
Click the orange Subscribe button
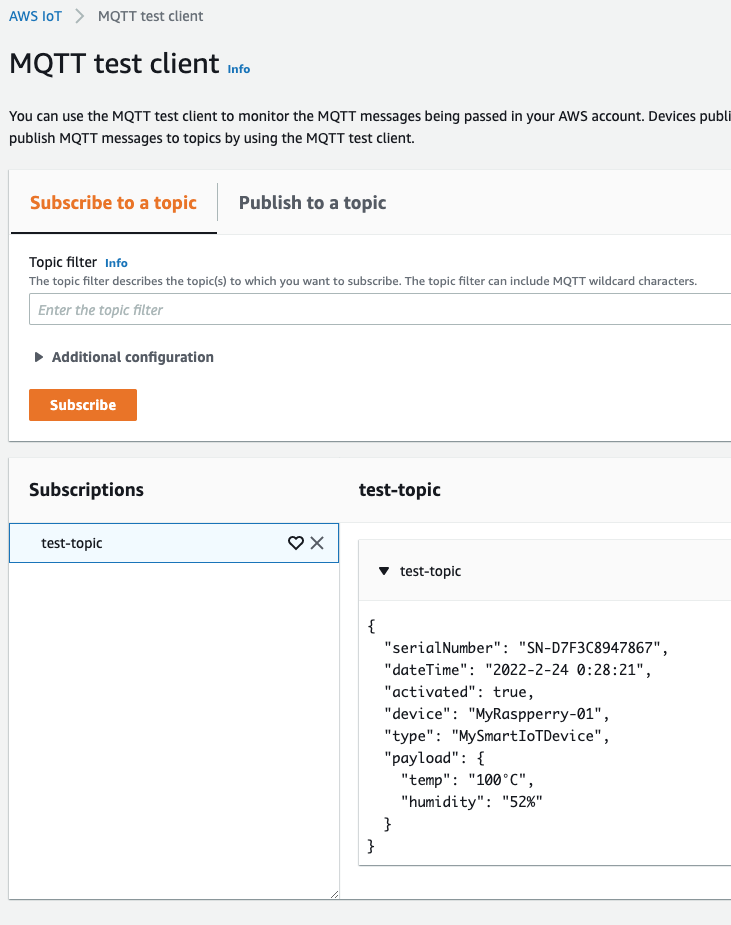click(83, 405)
